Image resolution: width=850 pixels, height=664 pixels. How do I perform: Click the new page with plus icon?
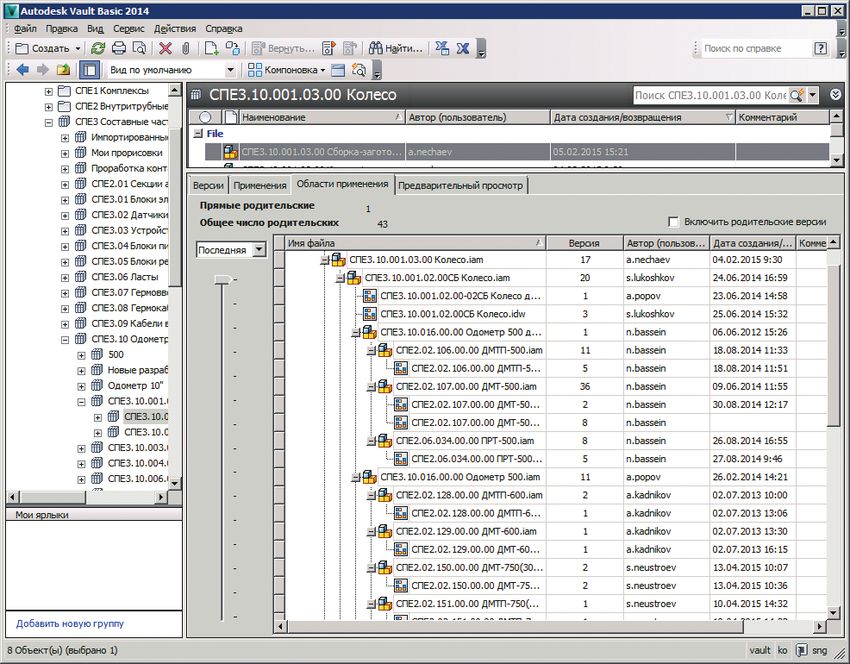[x=211, y=48]
